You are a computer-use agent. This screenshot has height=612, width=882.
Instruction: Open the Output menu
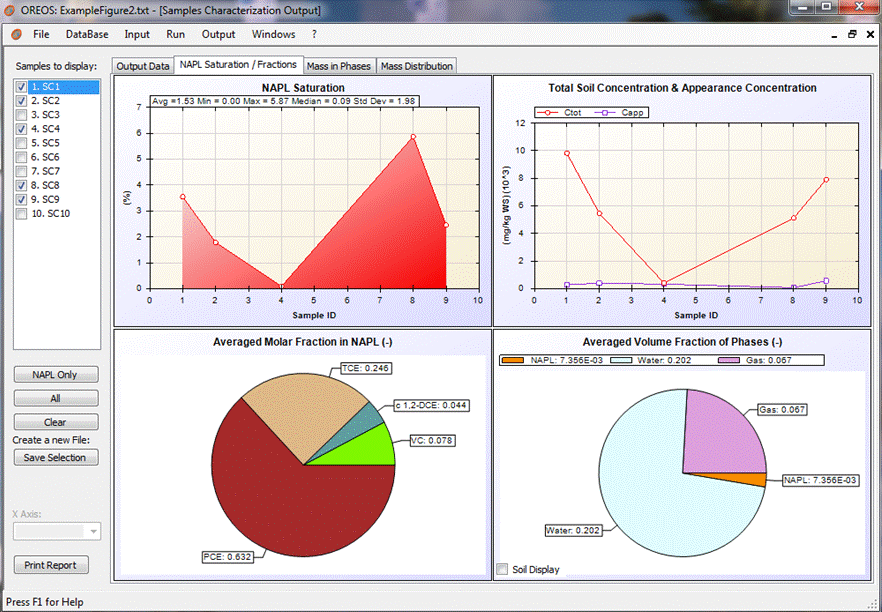[x=218, y=34]
